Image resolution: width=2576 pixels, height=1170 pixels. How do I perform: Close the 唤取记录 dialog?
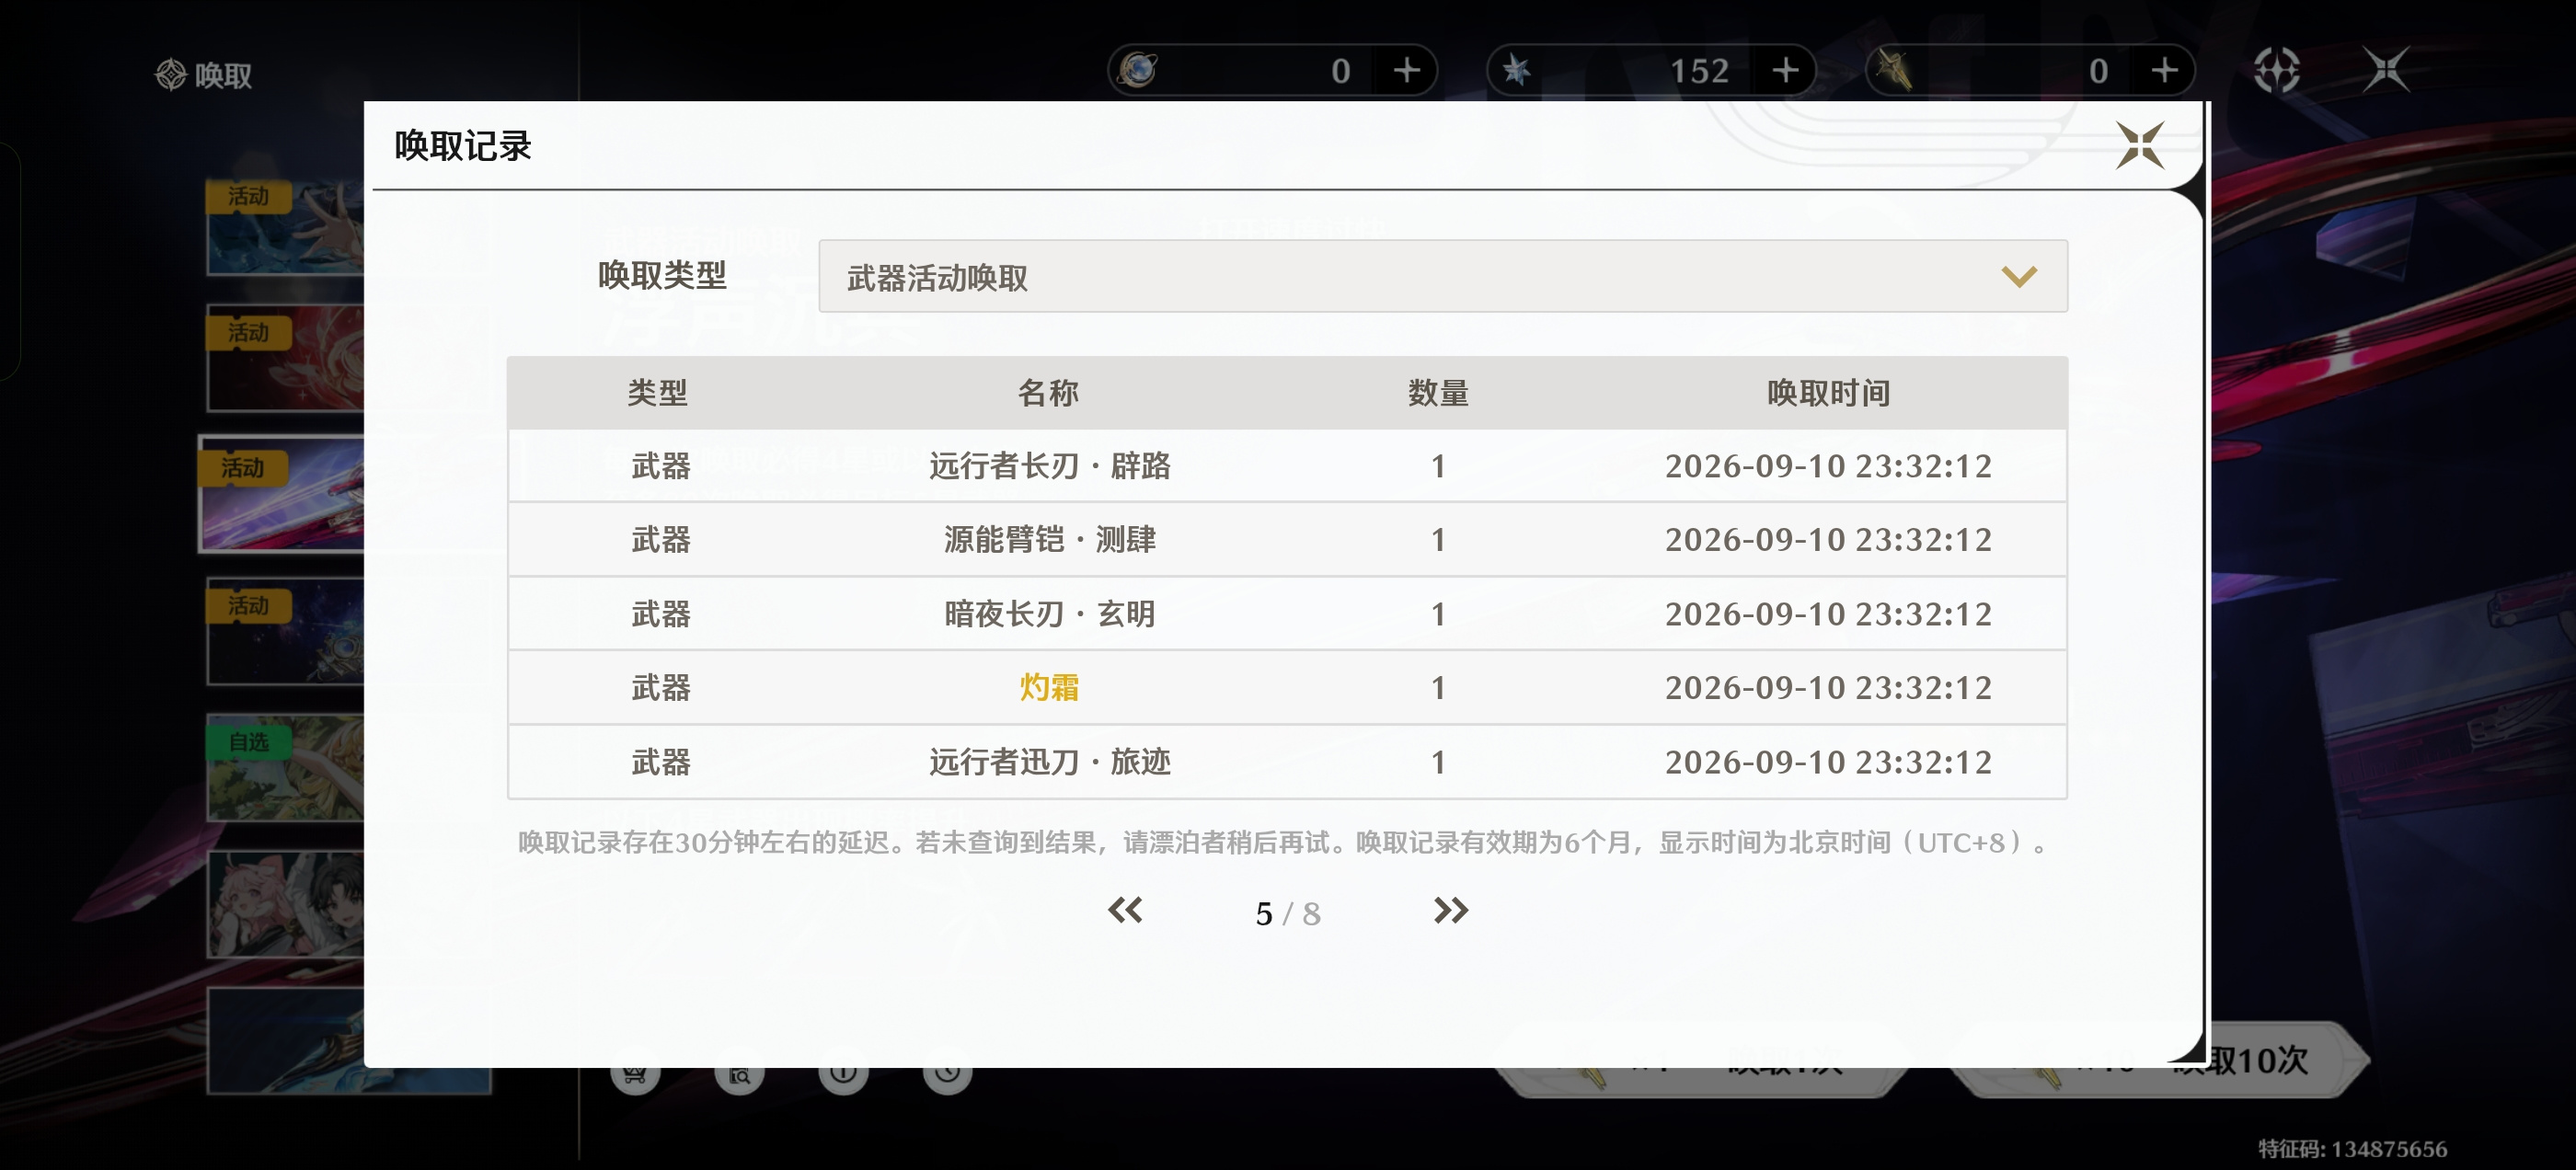click(x=2139, y=146)
